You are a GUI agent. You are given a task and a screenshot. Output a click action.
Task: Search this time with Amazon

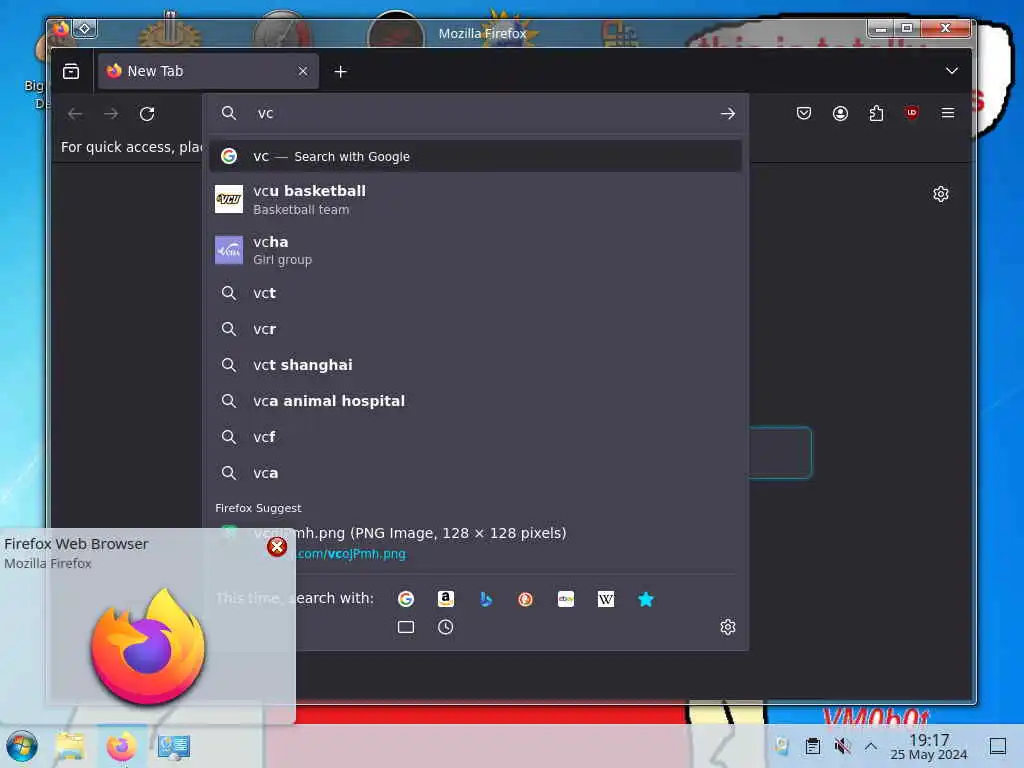pos(445,599)
